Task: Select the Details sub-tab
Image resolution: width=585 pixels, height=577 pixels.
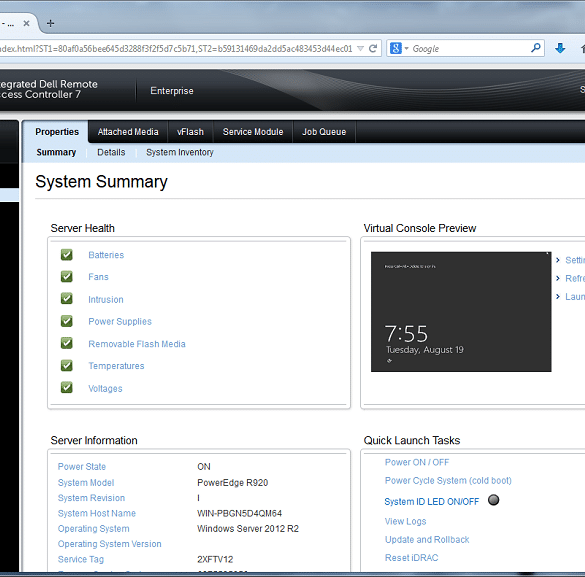Action: click(111, 152)
